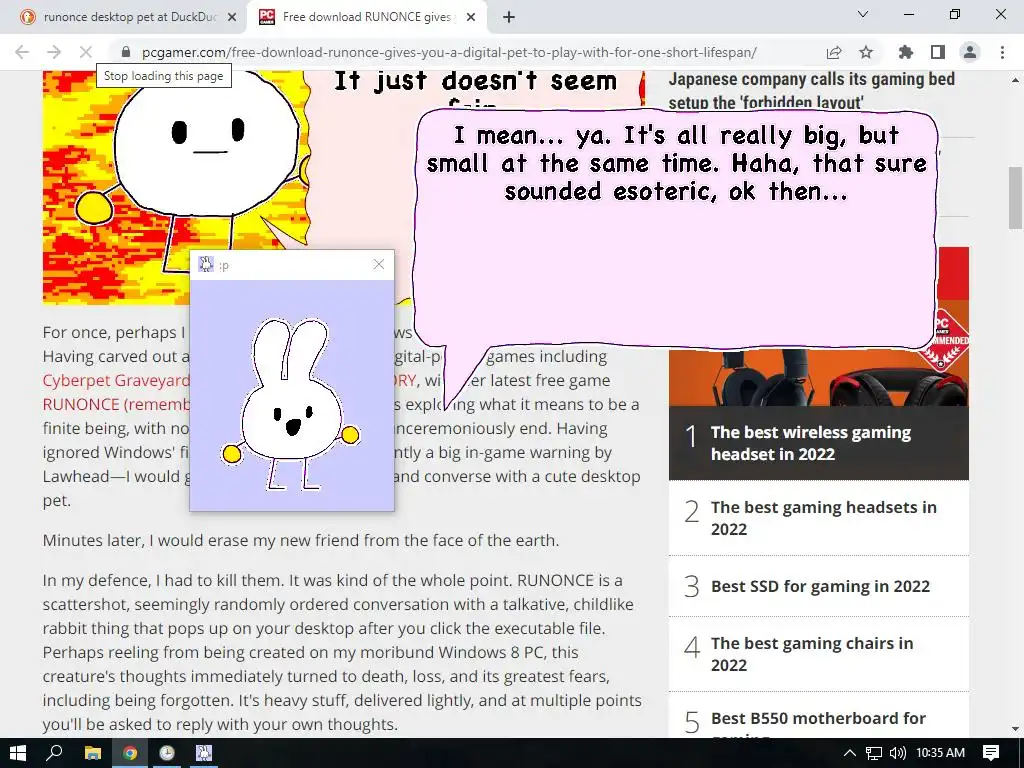Screen dimensions: 1024x768
Task: Open The best wireless gaming headset article
Action: coord(810,443)
